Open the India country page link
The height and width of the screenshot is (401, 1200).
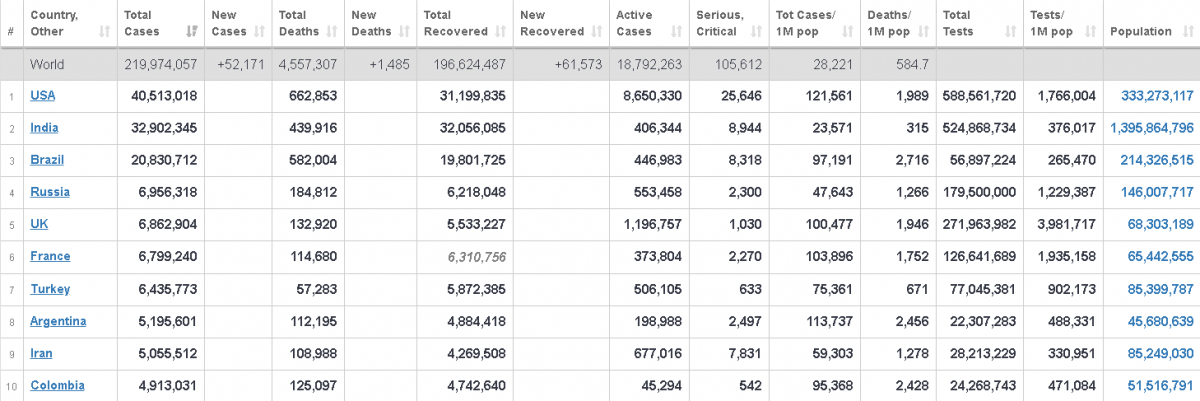(x=44, y=128)
